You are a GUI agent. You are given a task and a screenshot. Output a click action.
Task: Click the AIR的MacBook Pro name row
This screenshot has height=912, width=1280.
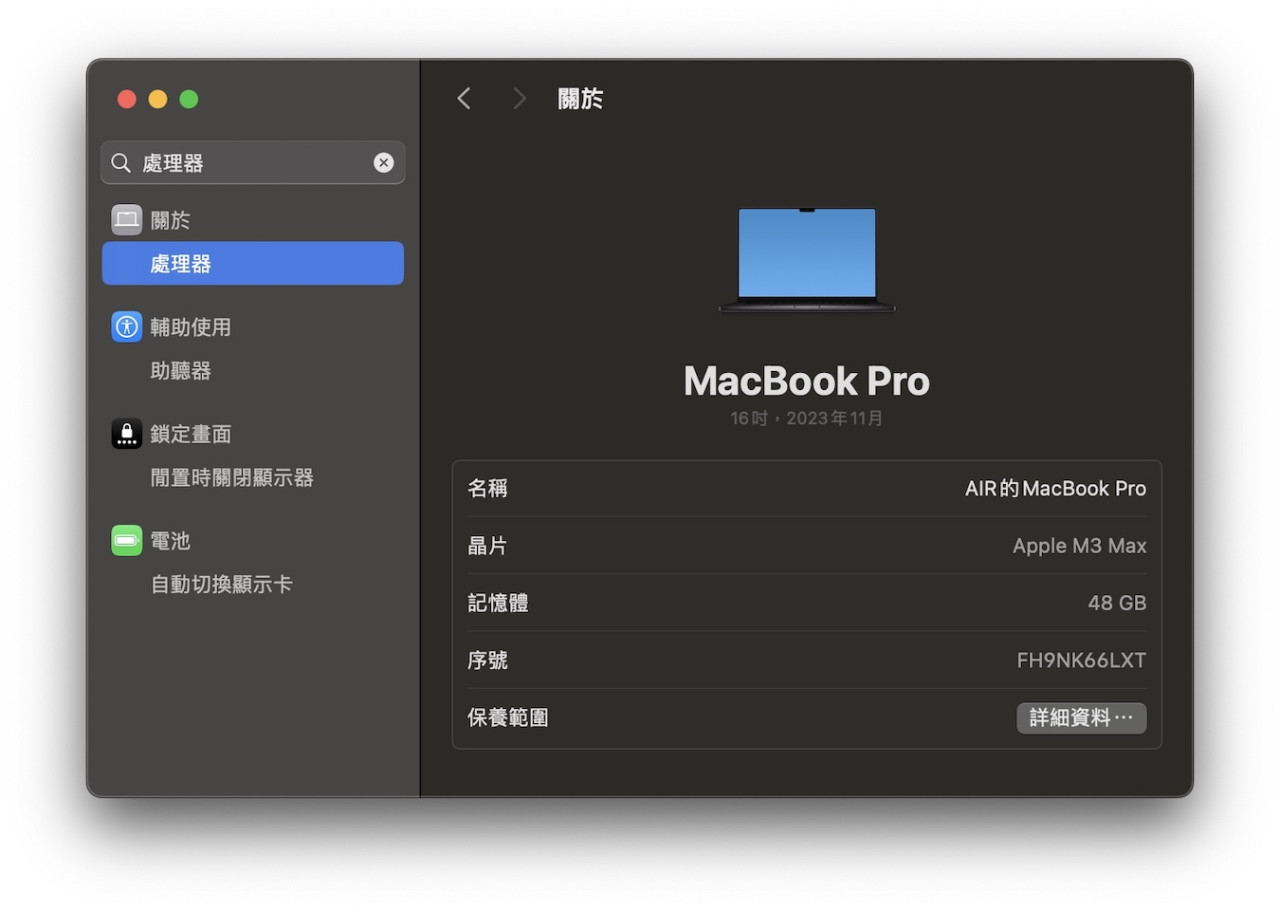[x=806, y=488]
